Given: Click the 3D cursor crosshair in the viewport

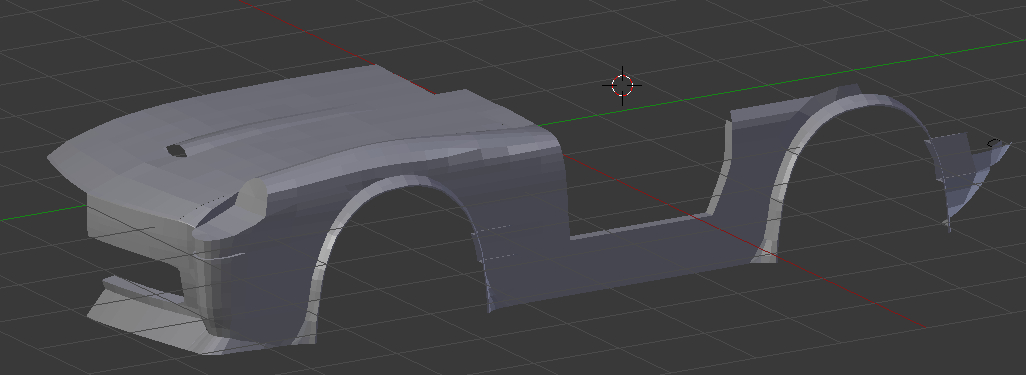Looking at the screenshot, I should [x=622, y=85].
